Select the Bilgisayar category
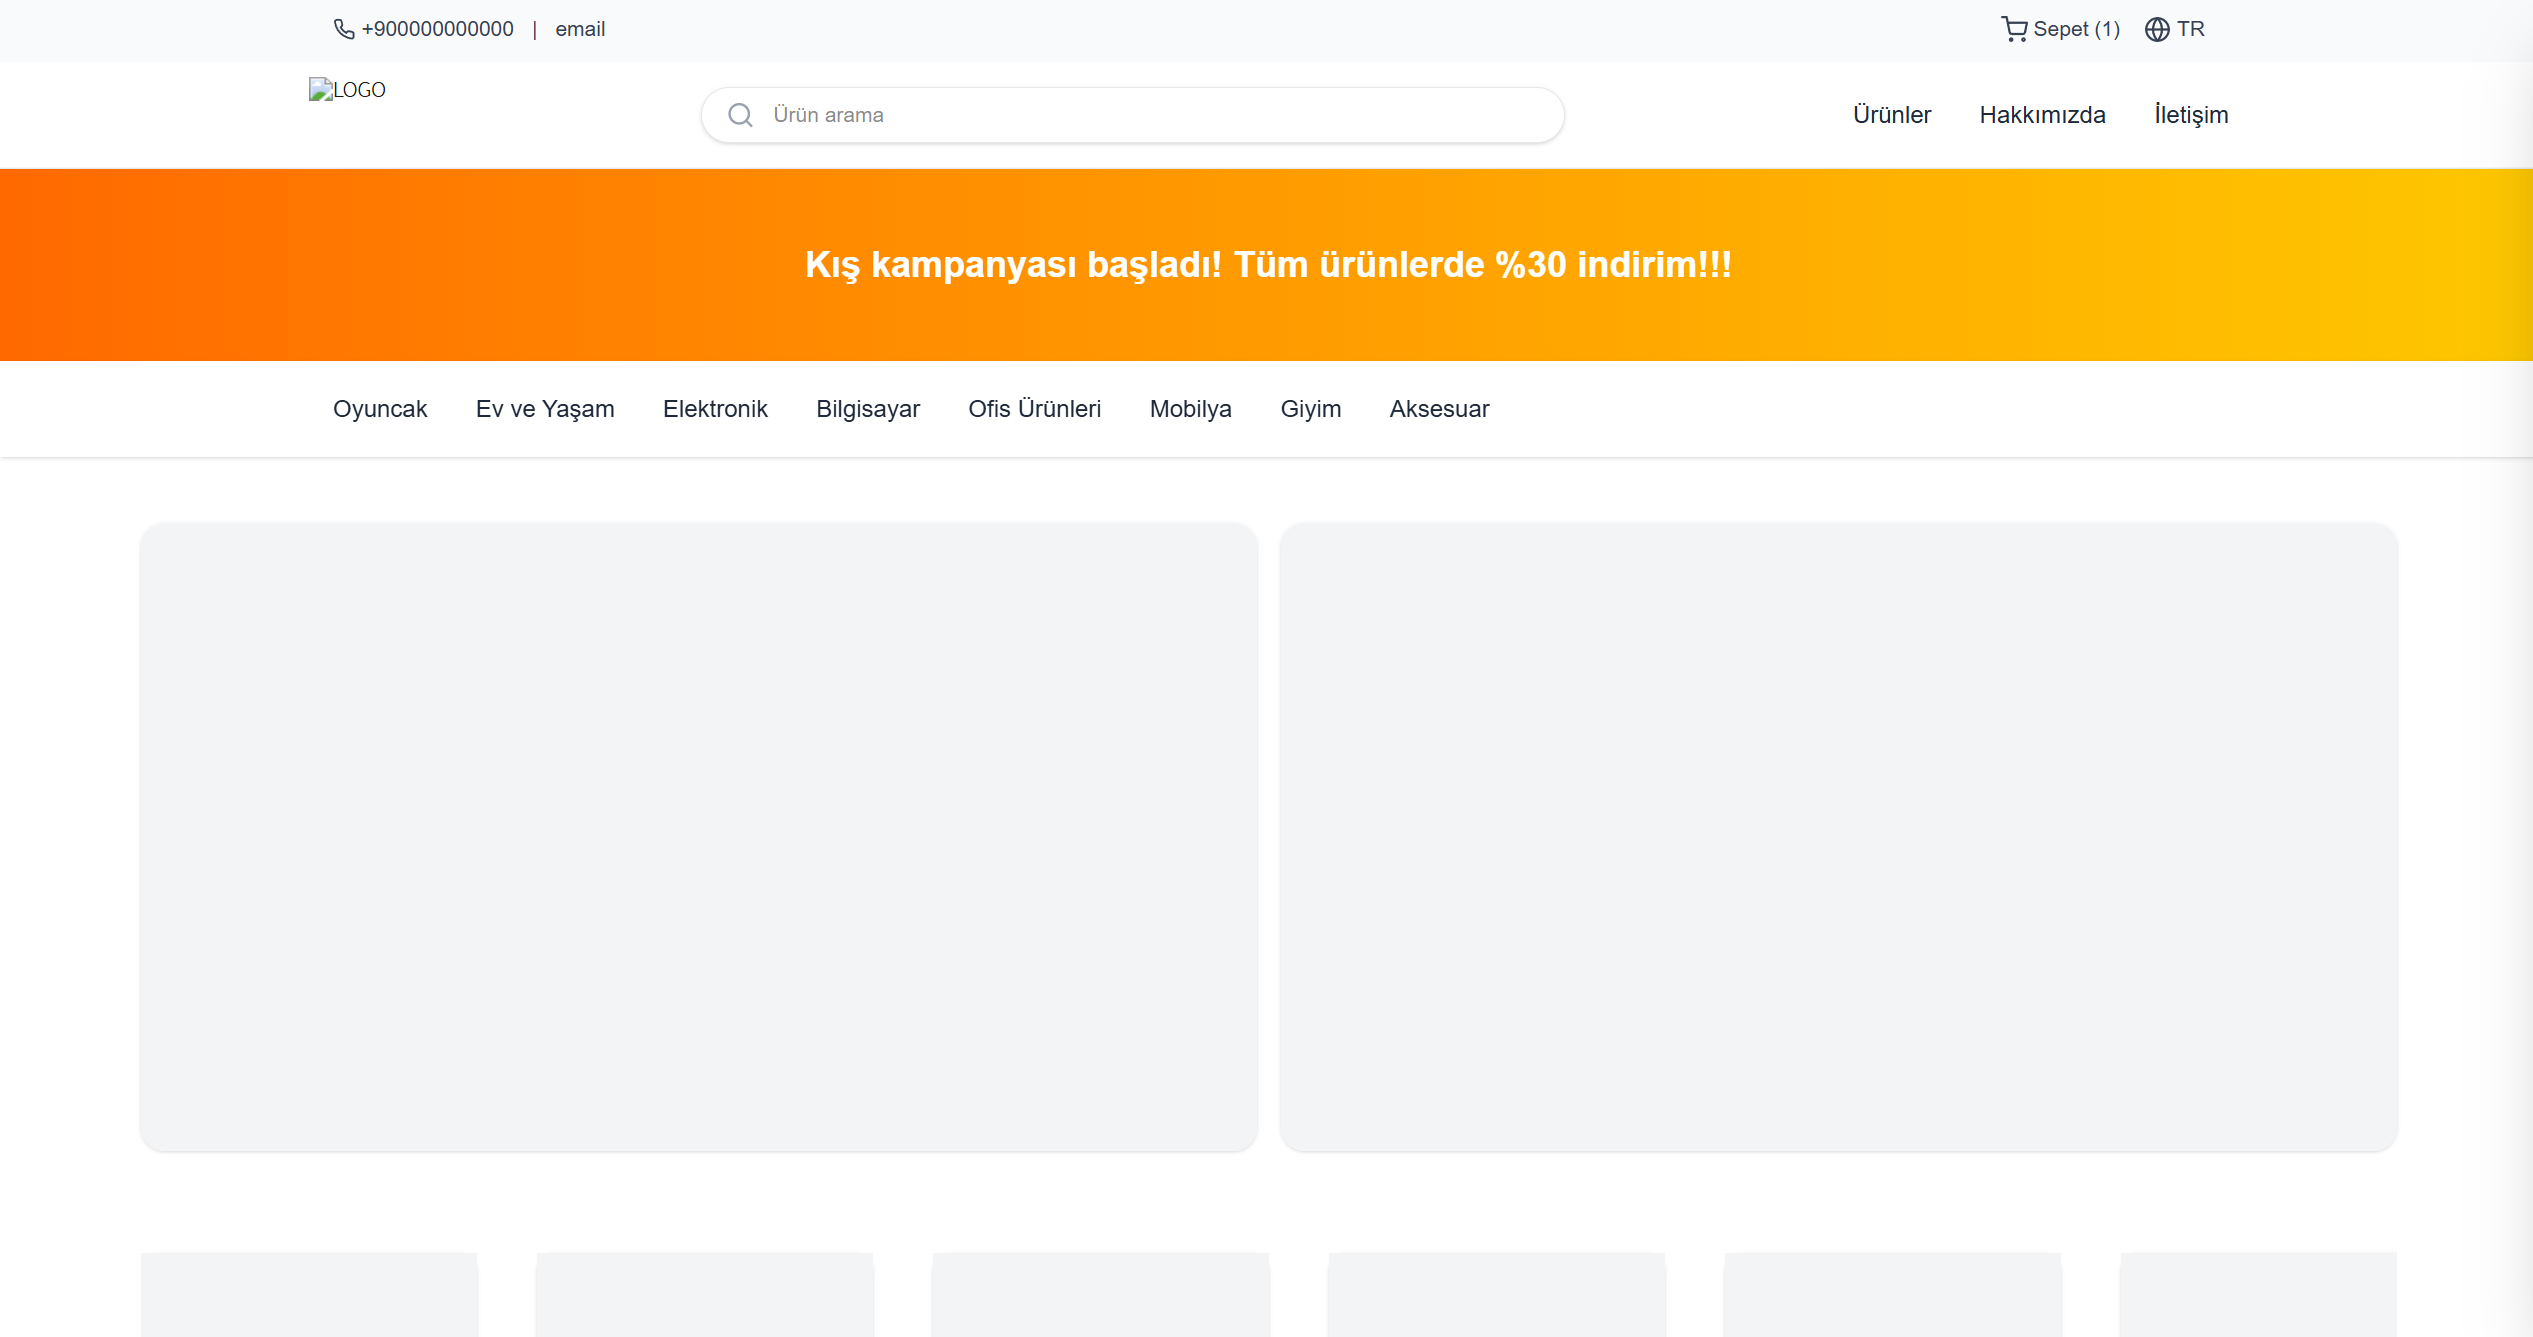The height and width of the screenshot is (1337, 2533). [x=867, y=408]
